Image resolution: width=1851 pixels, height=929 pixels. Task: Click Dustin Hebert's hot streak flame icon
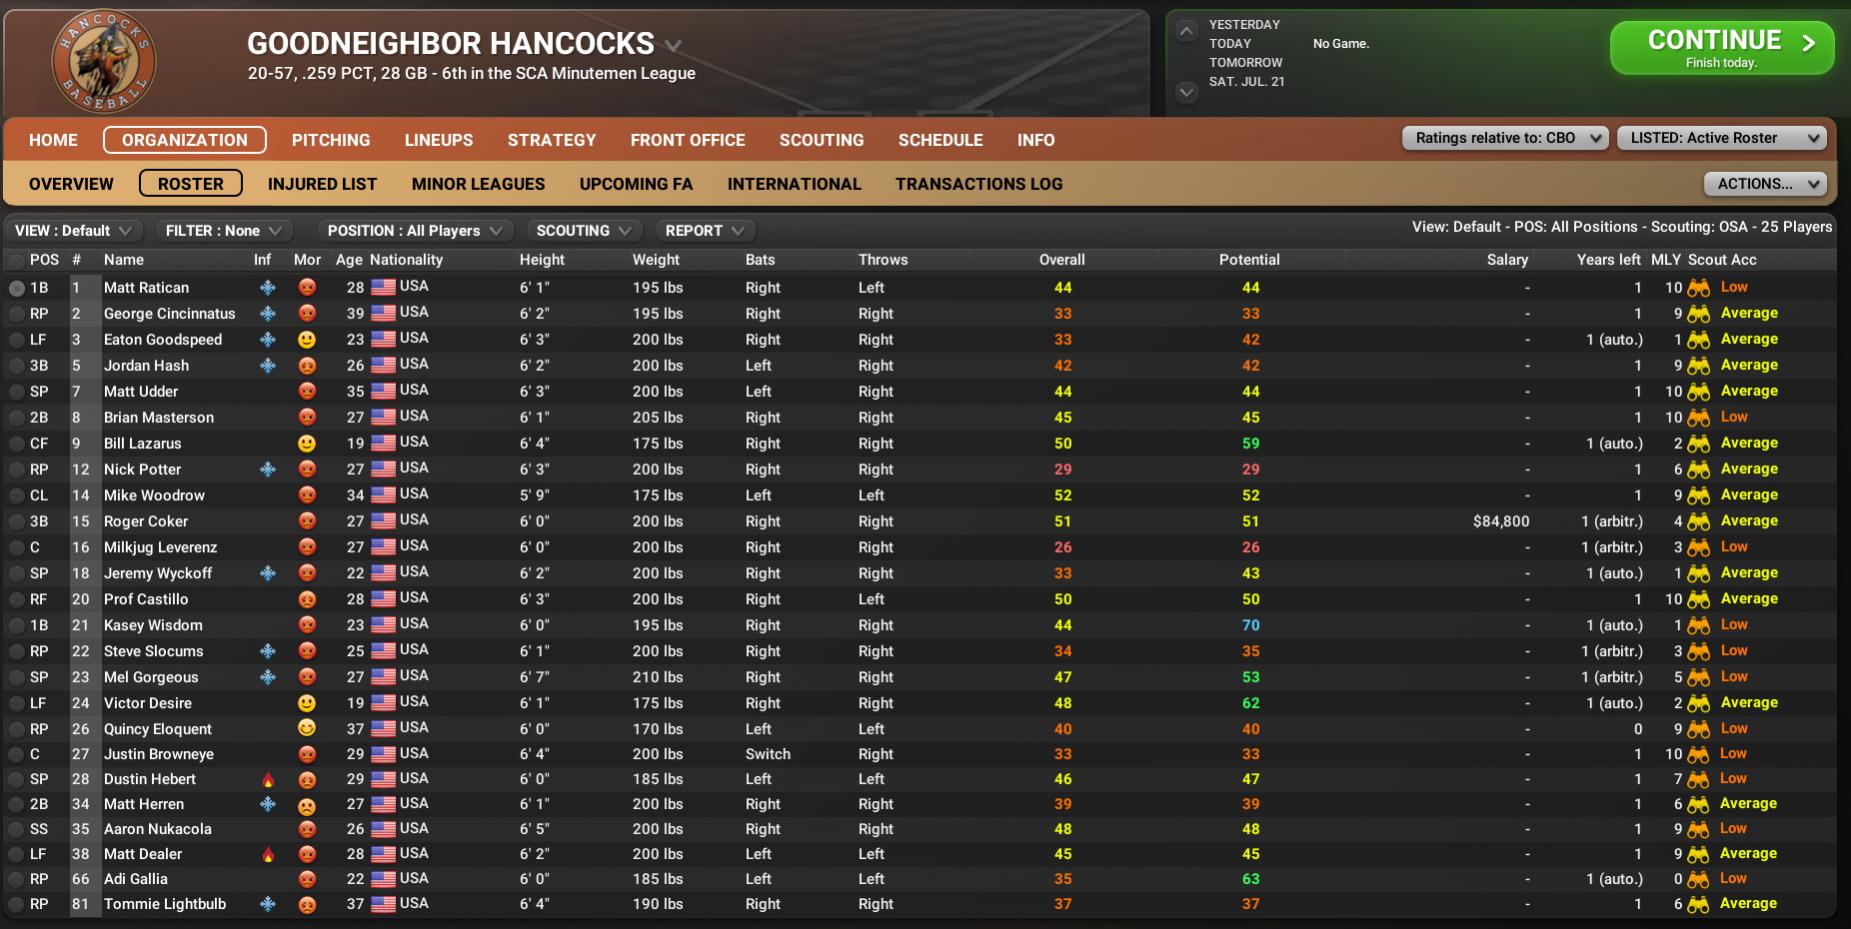(x=268, y=780)
